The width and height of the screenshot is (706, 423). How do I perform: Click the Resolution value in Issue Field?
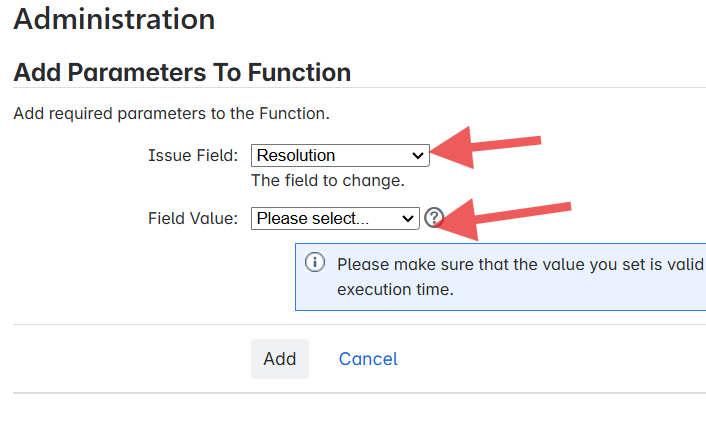tap(297, 155)
